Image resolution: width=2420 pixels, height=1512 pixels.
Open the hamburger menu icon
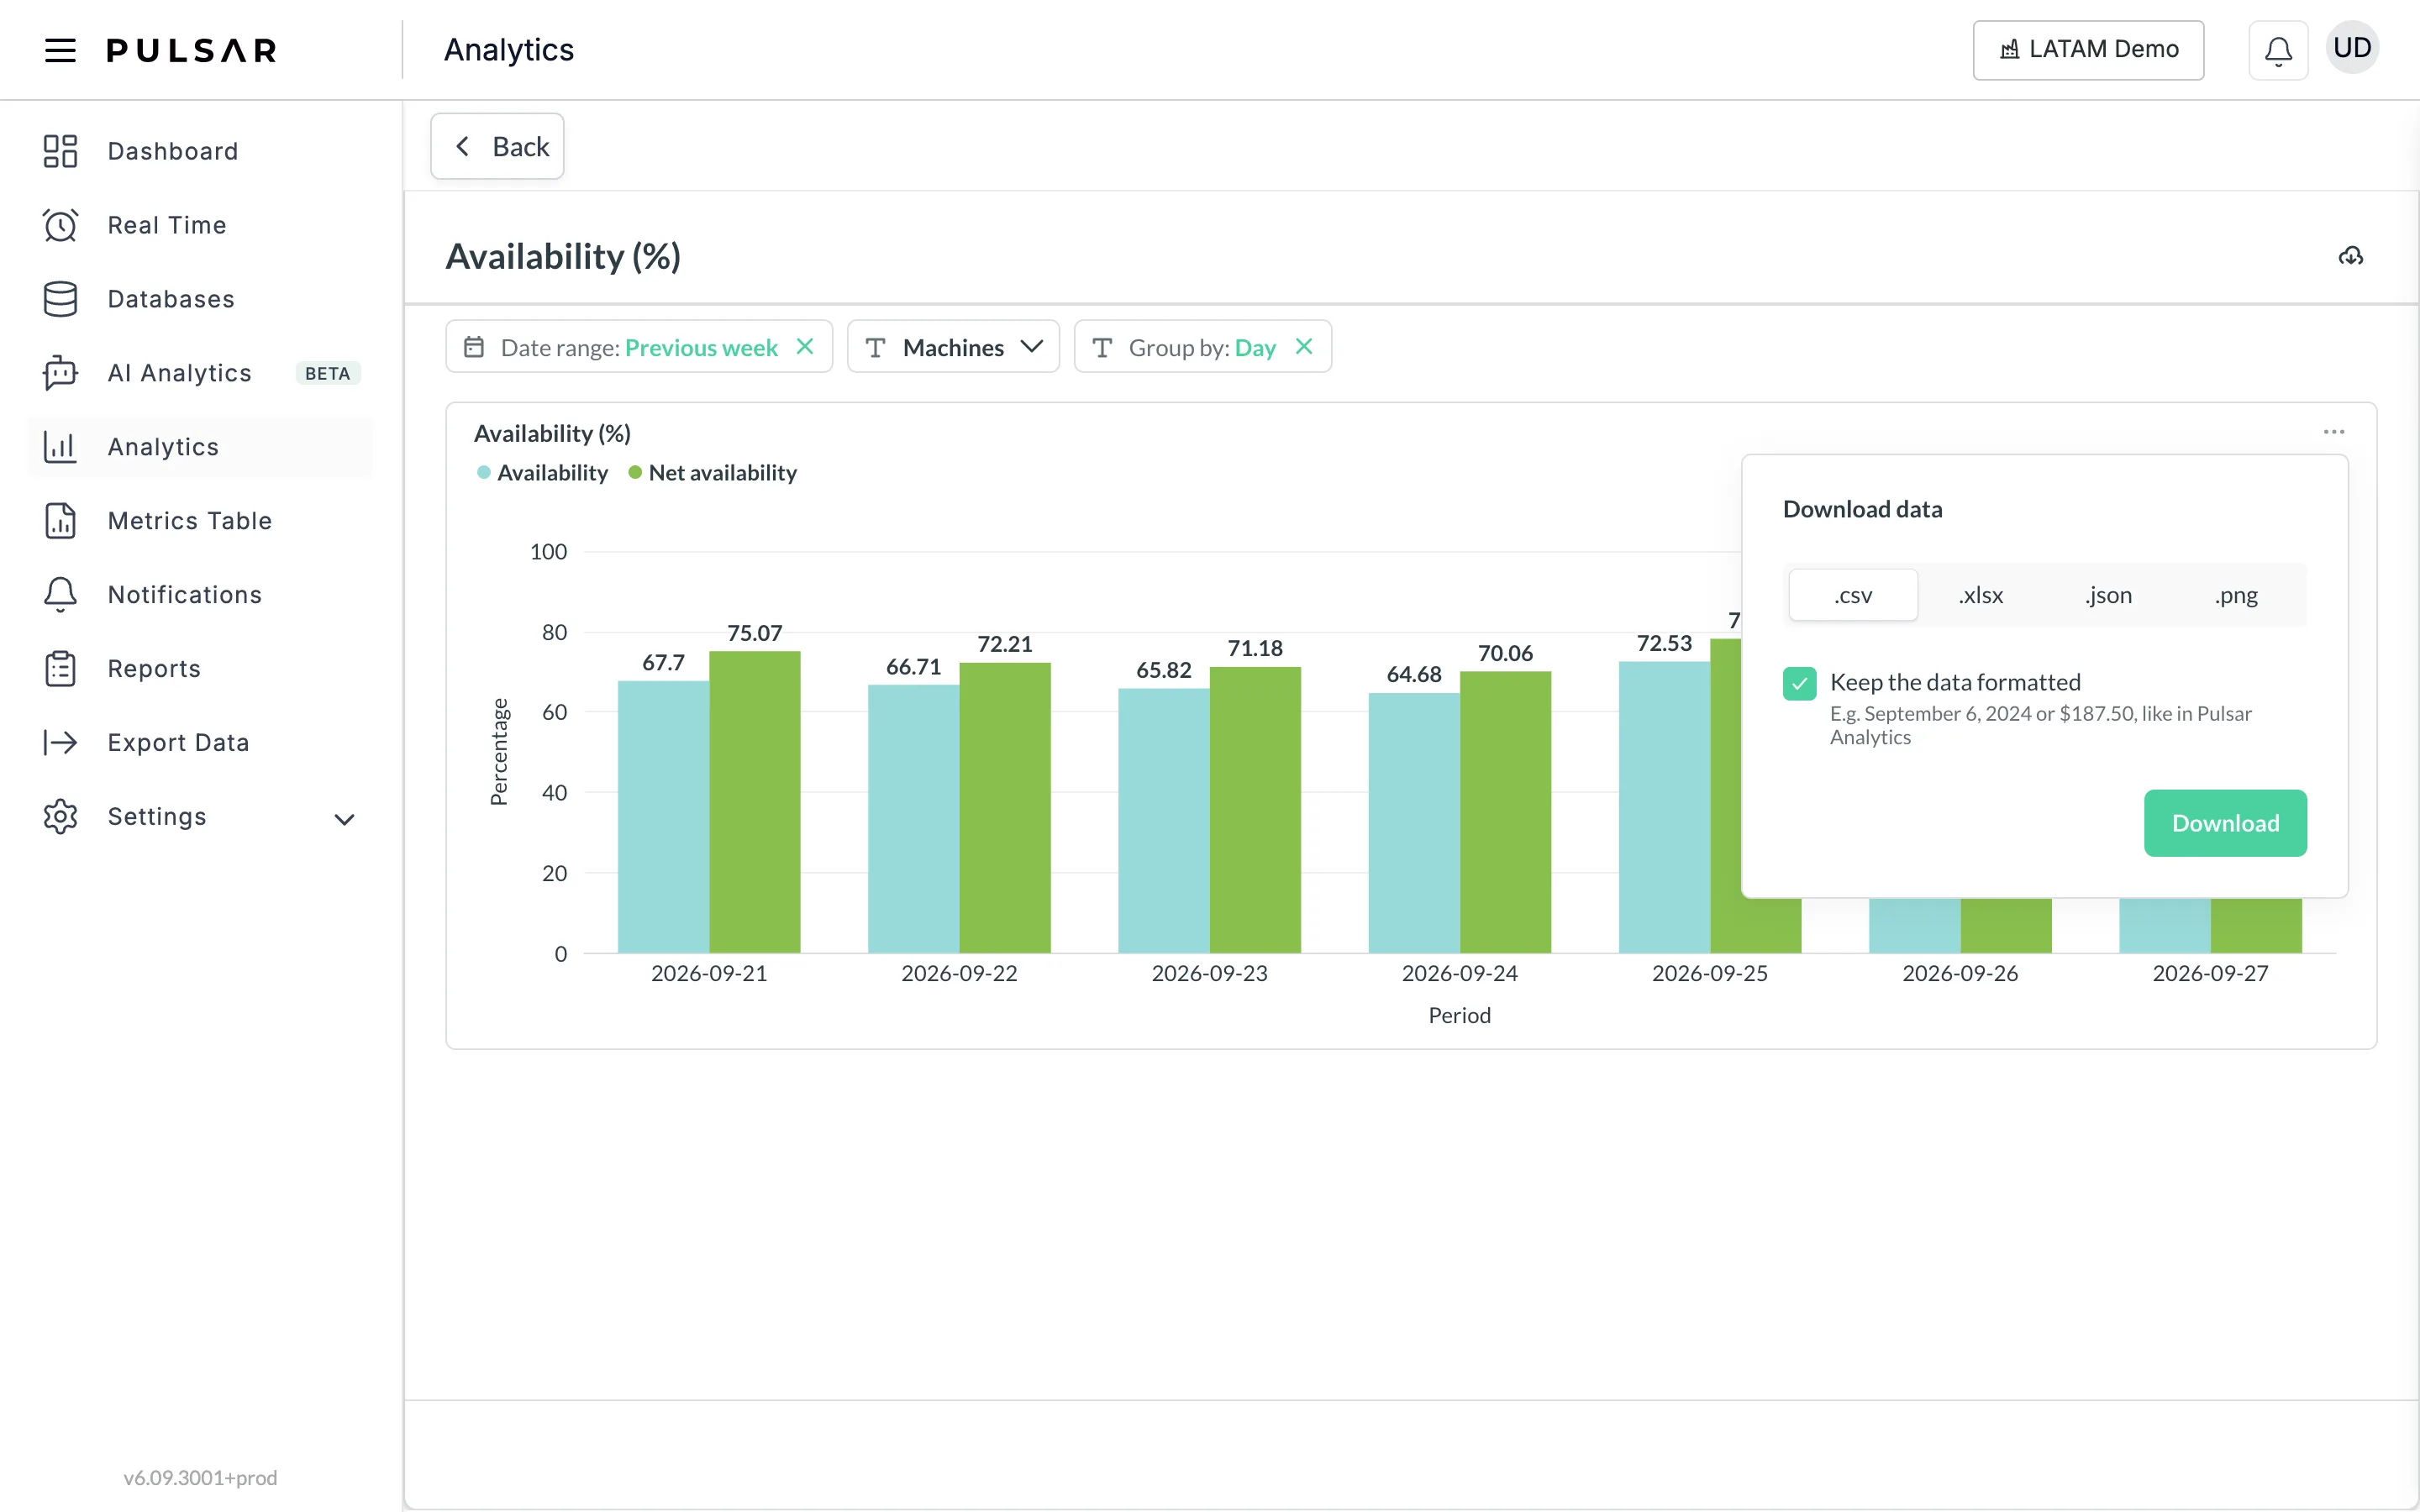click(x=60, y=50)
